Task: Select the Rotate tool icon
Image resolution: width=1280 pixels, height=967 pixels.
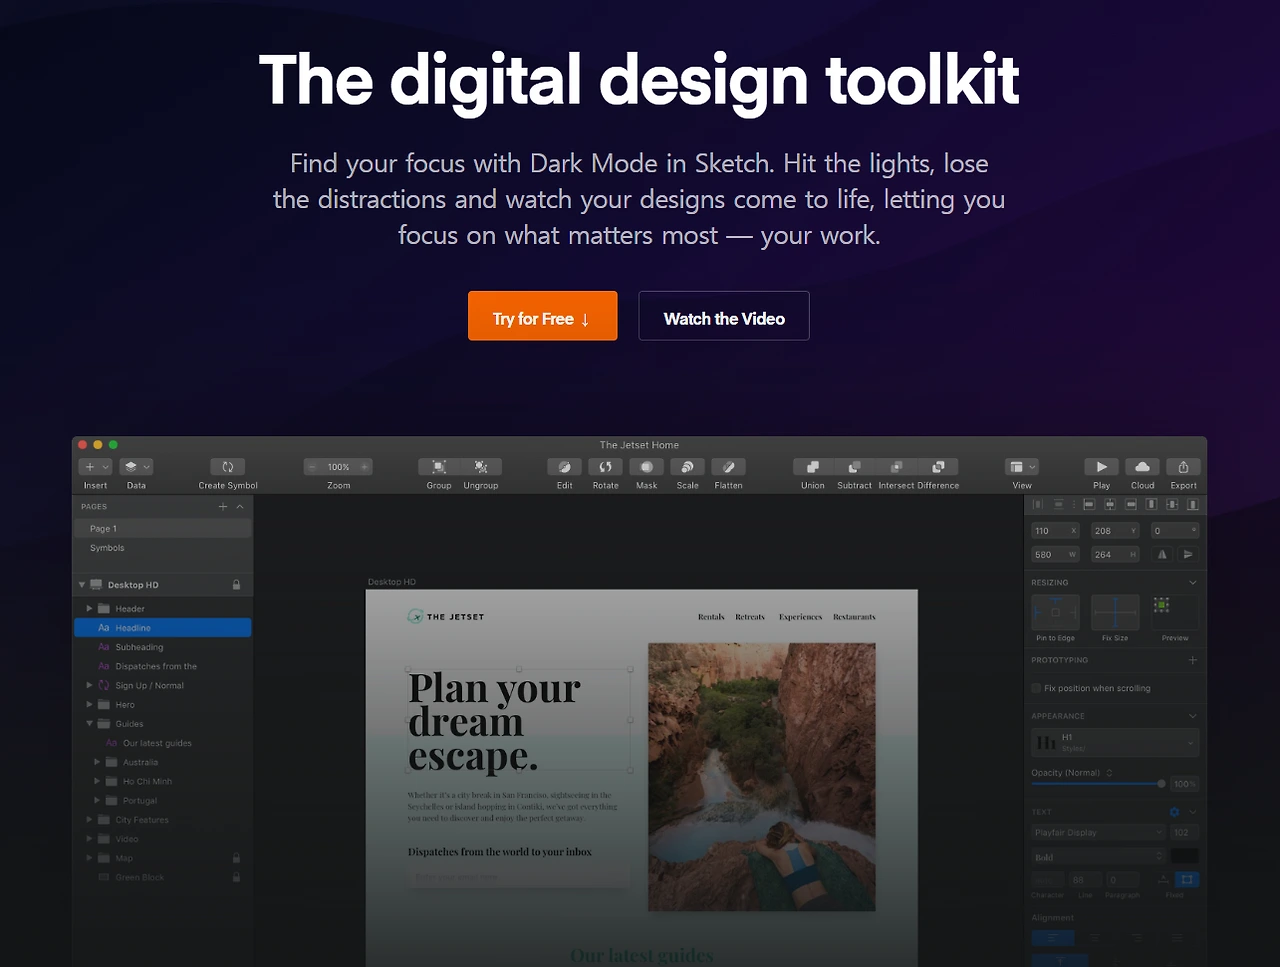Action: (x=606, y=467)
